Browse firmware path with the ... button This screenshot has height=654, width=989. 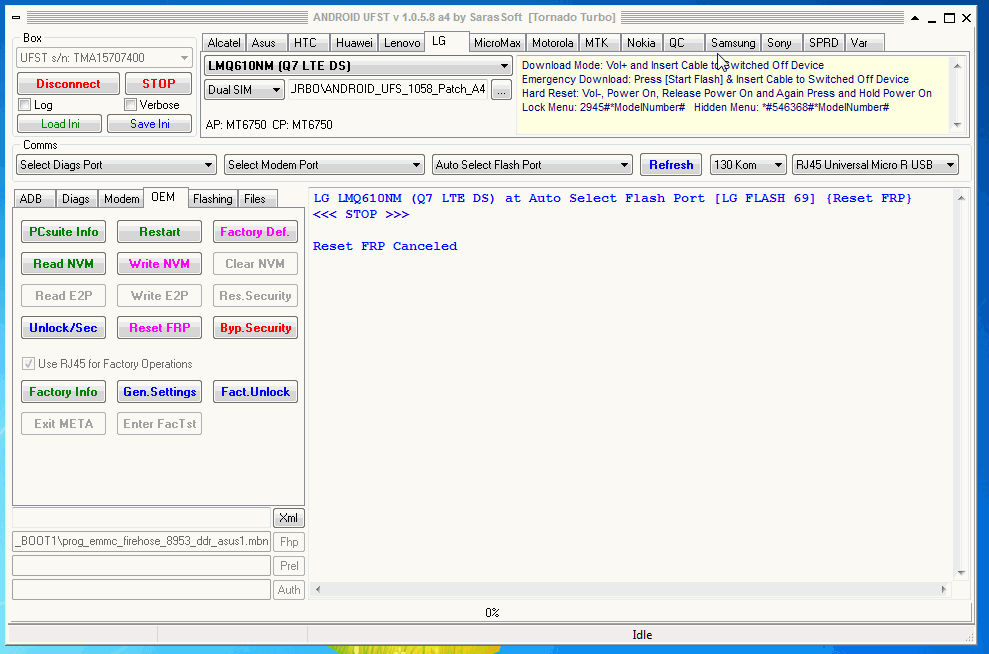(501, 90)
